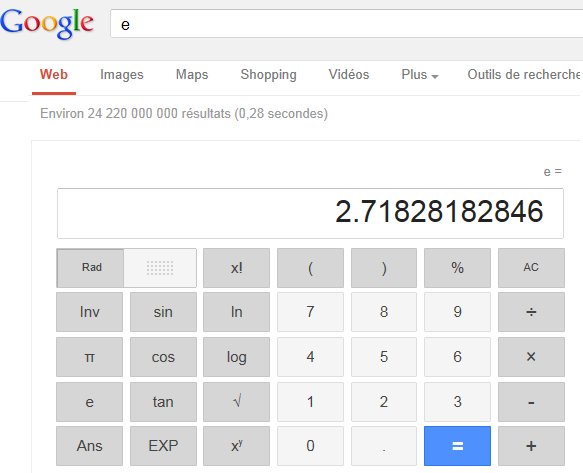Select the division operator key
This screenshot has width=583, height=473.
531,312
